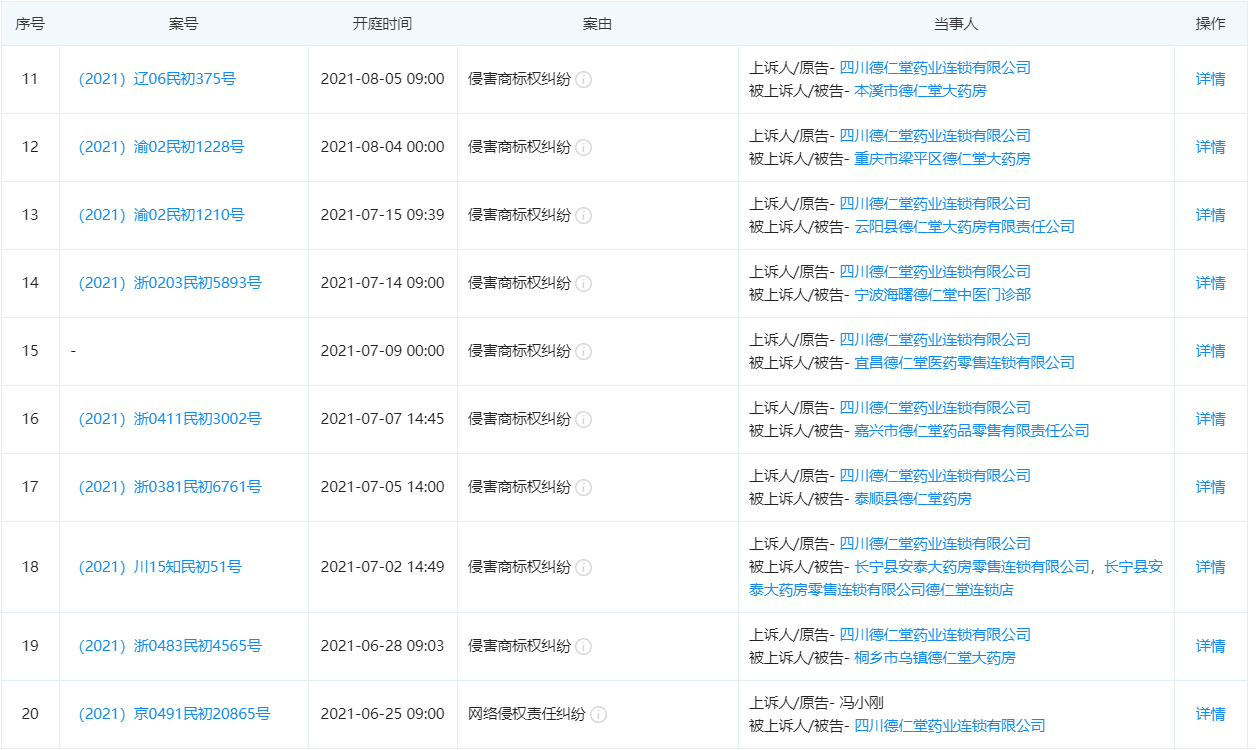The height and width of the screenshot is (750, 1256).
Task: Open case (2021) 浙0483民初4565号
Action: 170,646
